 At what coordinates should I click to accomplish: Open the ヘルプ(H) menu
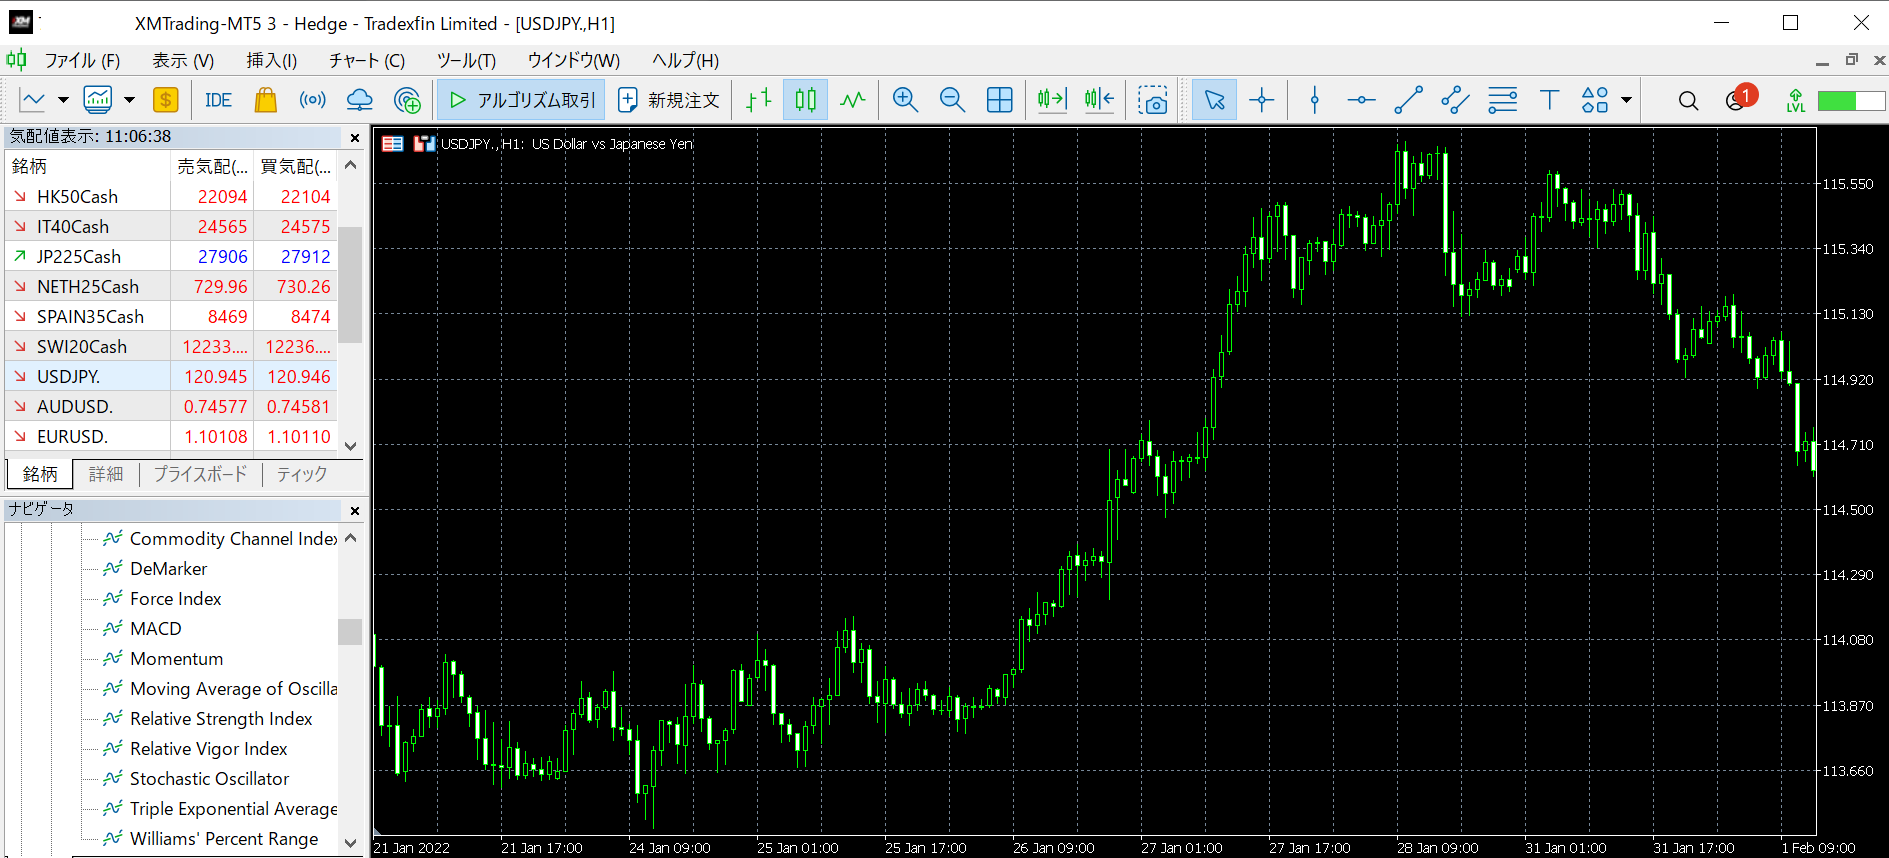click(686, 60)
